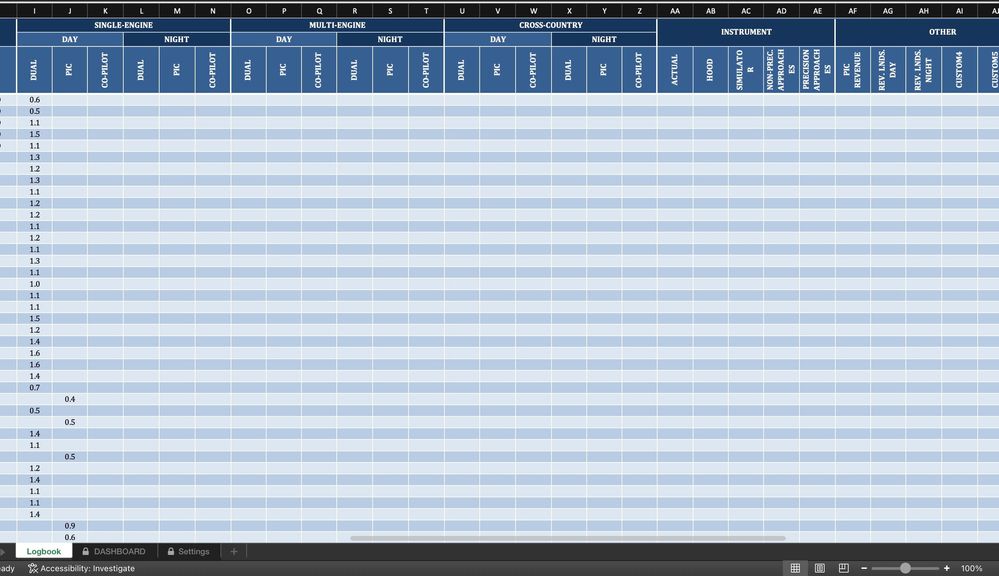Open the DASHBOARD sheet tab
The width and height of the screenshot is (999, 576).
[113, 551]
